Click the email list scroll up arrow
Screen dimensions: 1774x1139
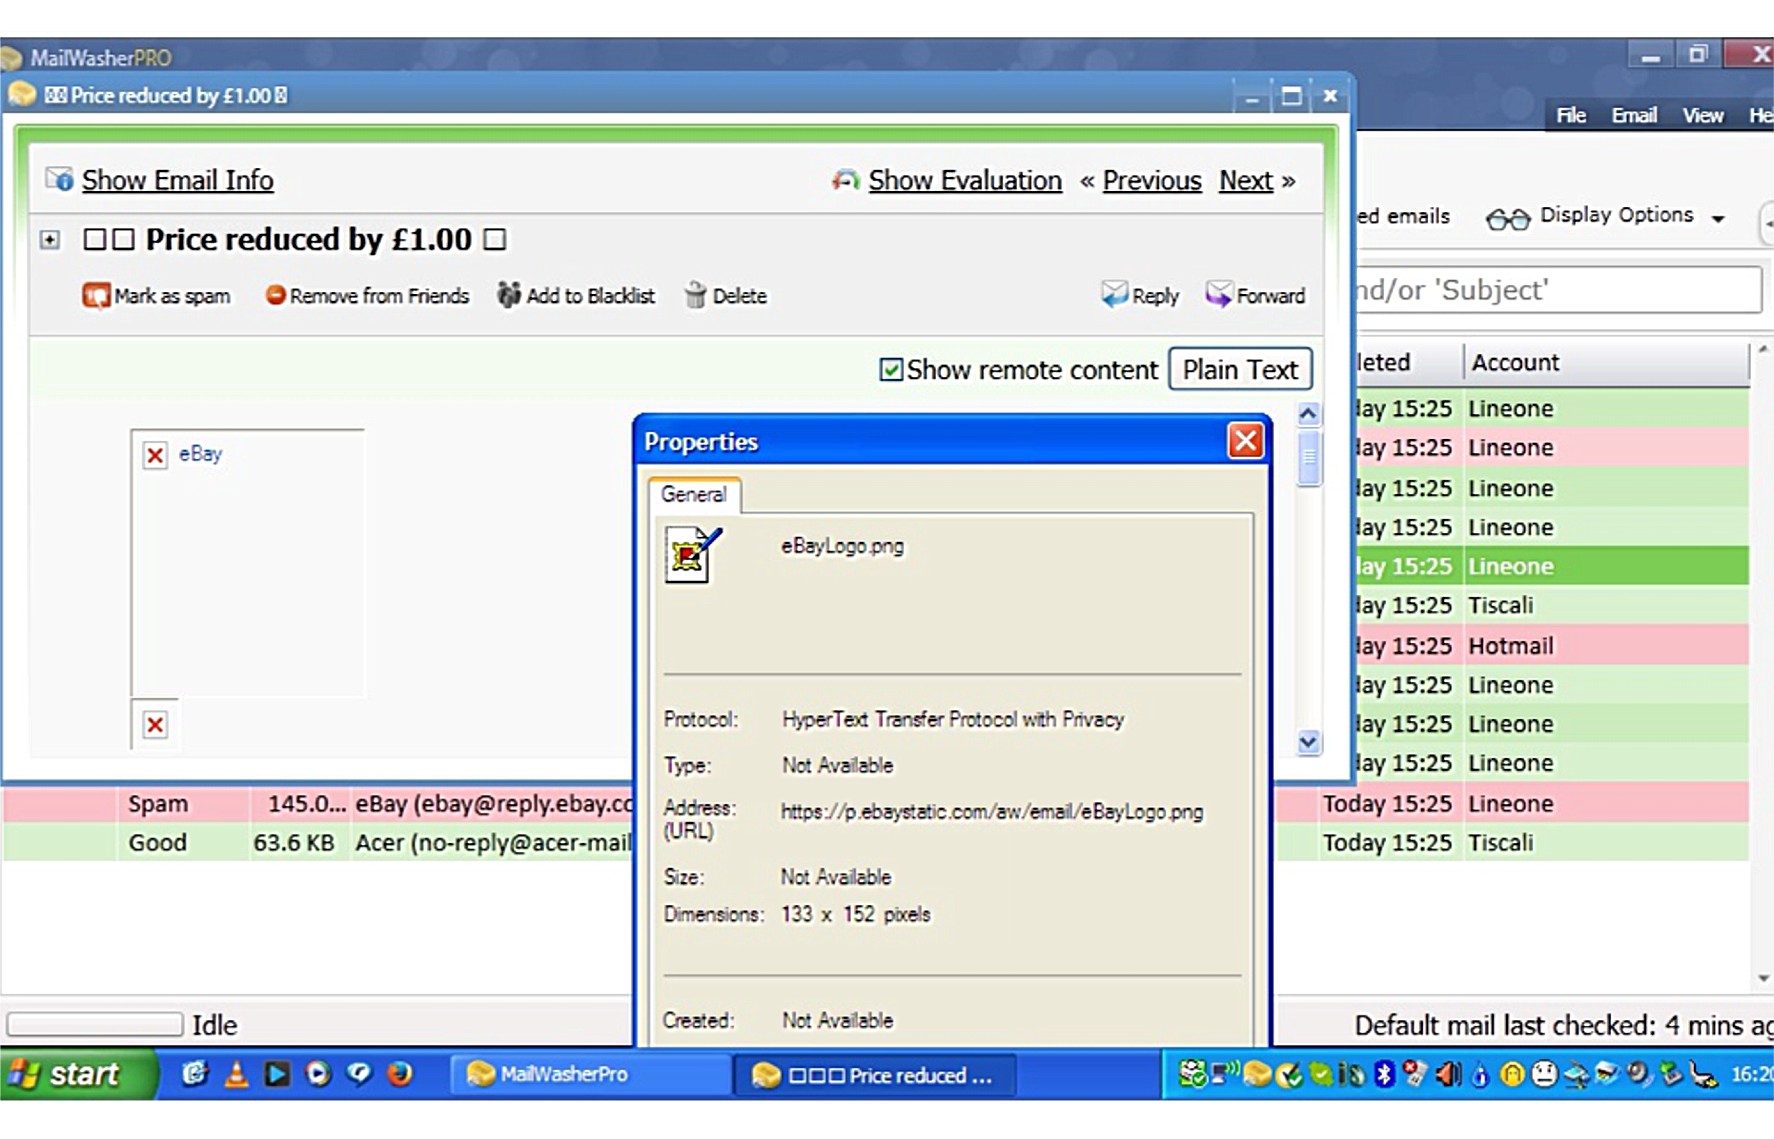pyautogui.click(x=1763, y=350)
